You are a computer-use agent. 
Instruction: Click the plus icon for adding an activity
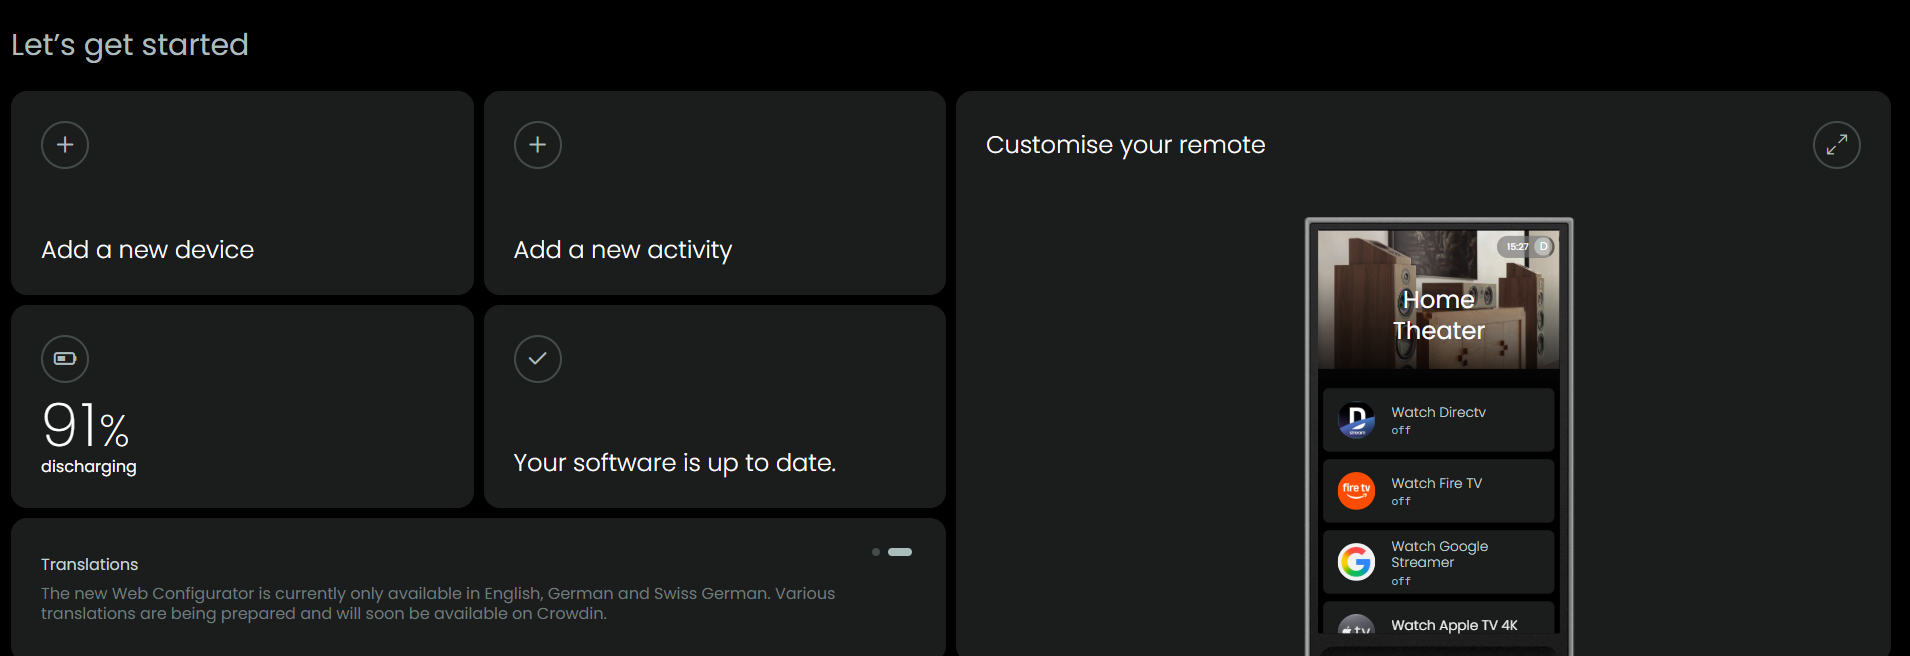(x=538, y=145)
